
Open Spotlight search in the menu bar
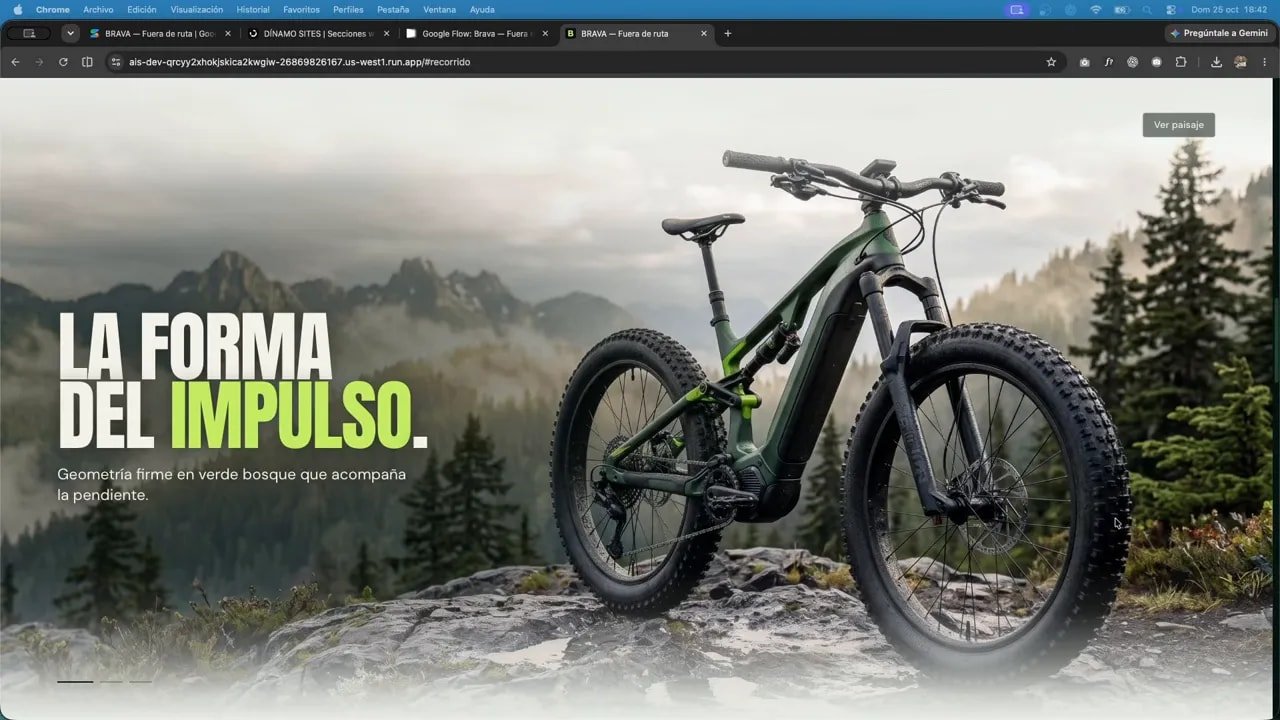(x=1147, y=9)
